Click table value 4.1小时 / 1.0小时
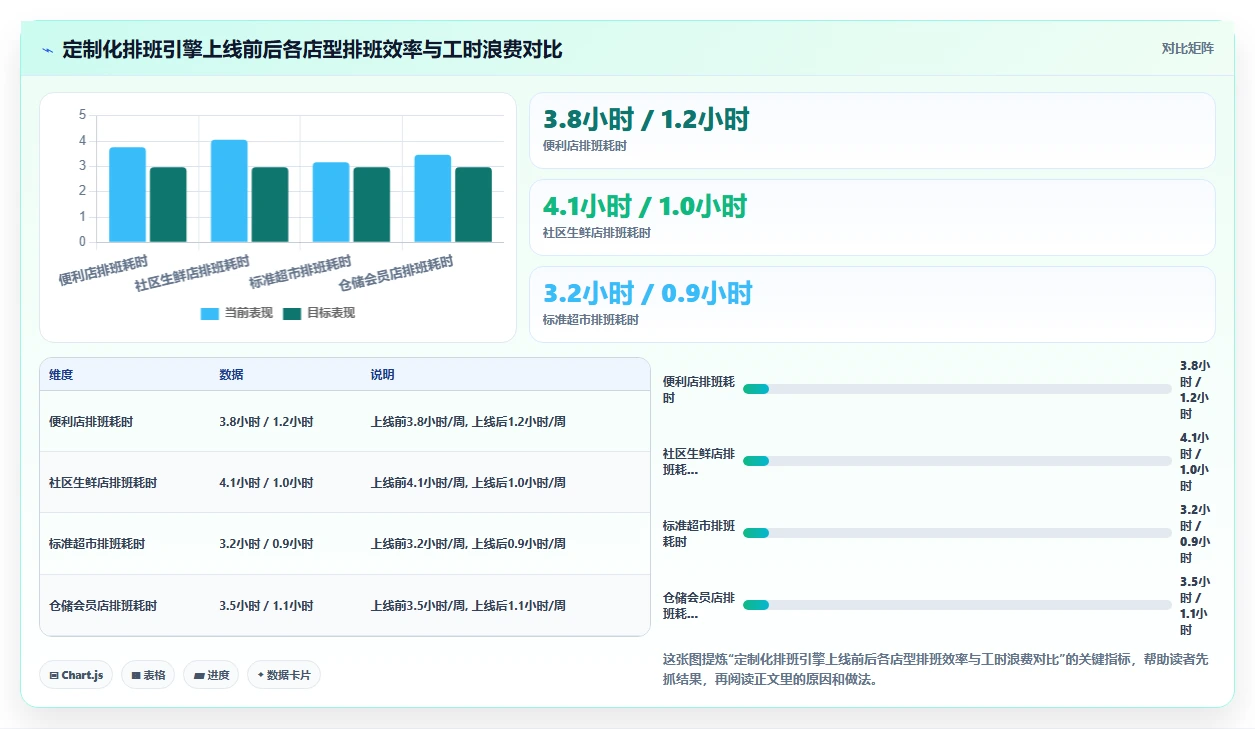The image size is (1255, 729). 266,483
